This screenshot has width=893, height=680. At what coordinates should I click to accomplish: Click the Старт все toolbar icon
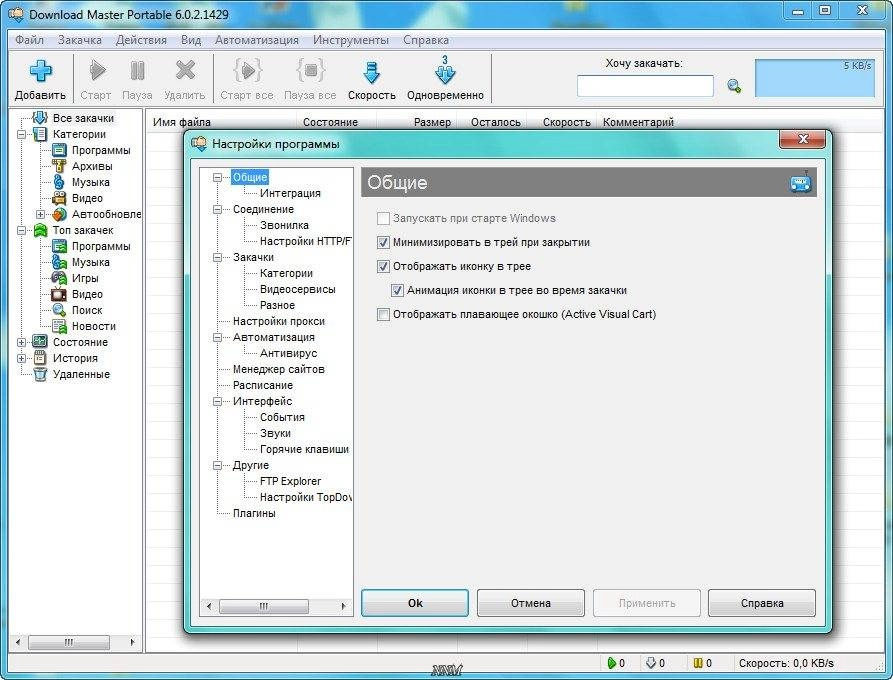(247, 71)
